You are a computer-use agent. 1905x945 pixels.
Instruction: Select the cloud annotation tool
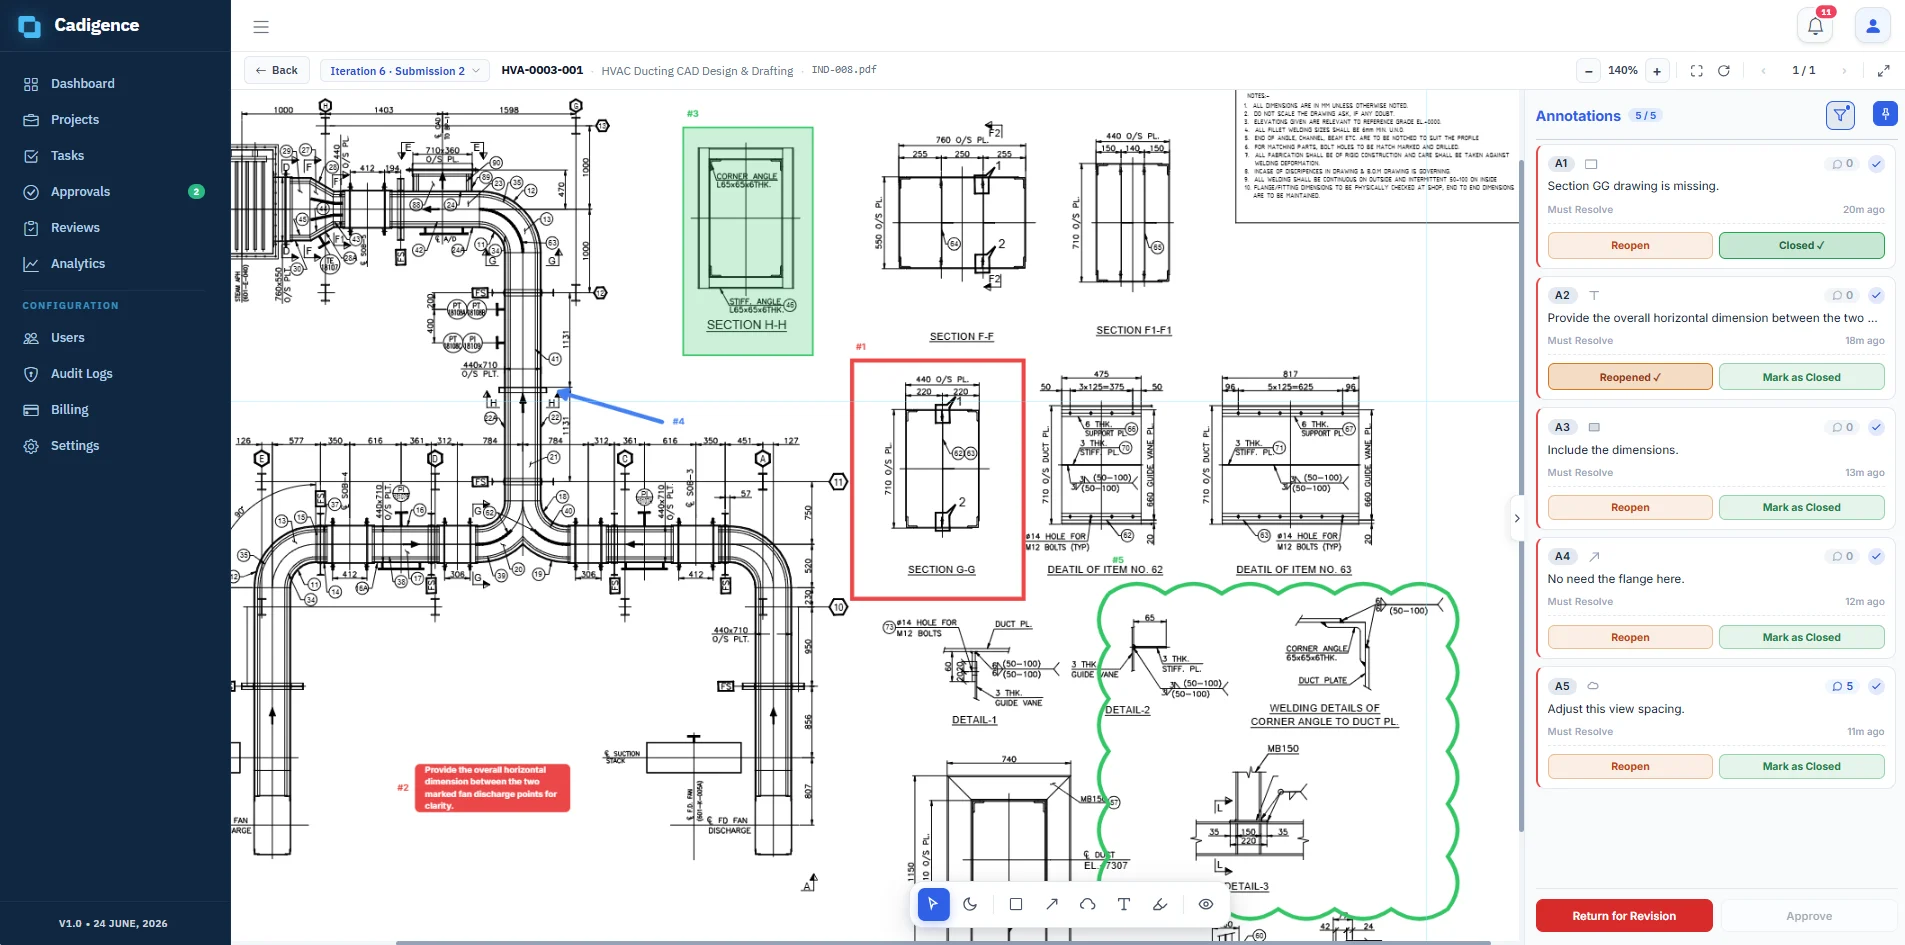coord(1088,904)
